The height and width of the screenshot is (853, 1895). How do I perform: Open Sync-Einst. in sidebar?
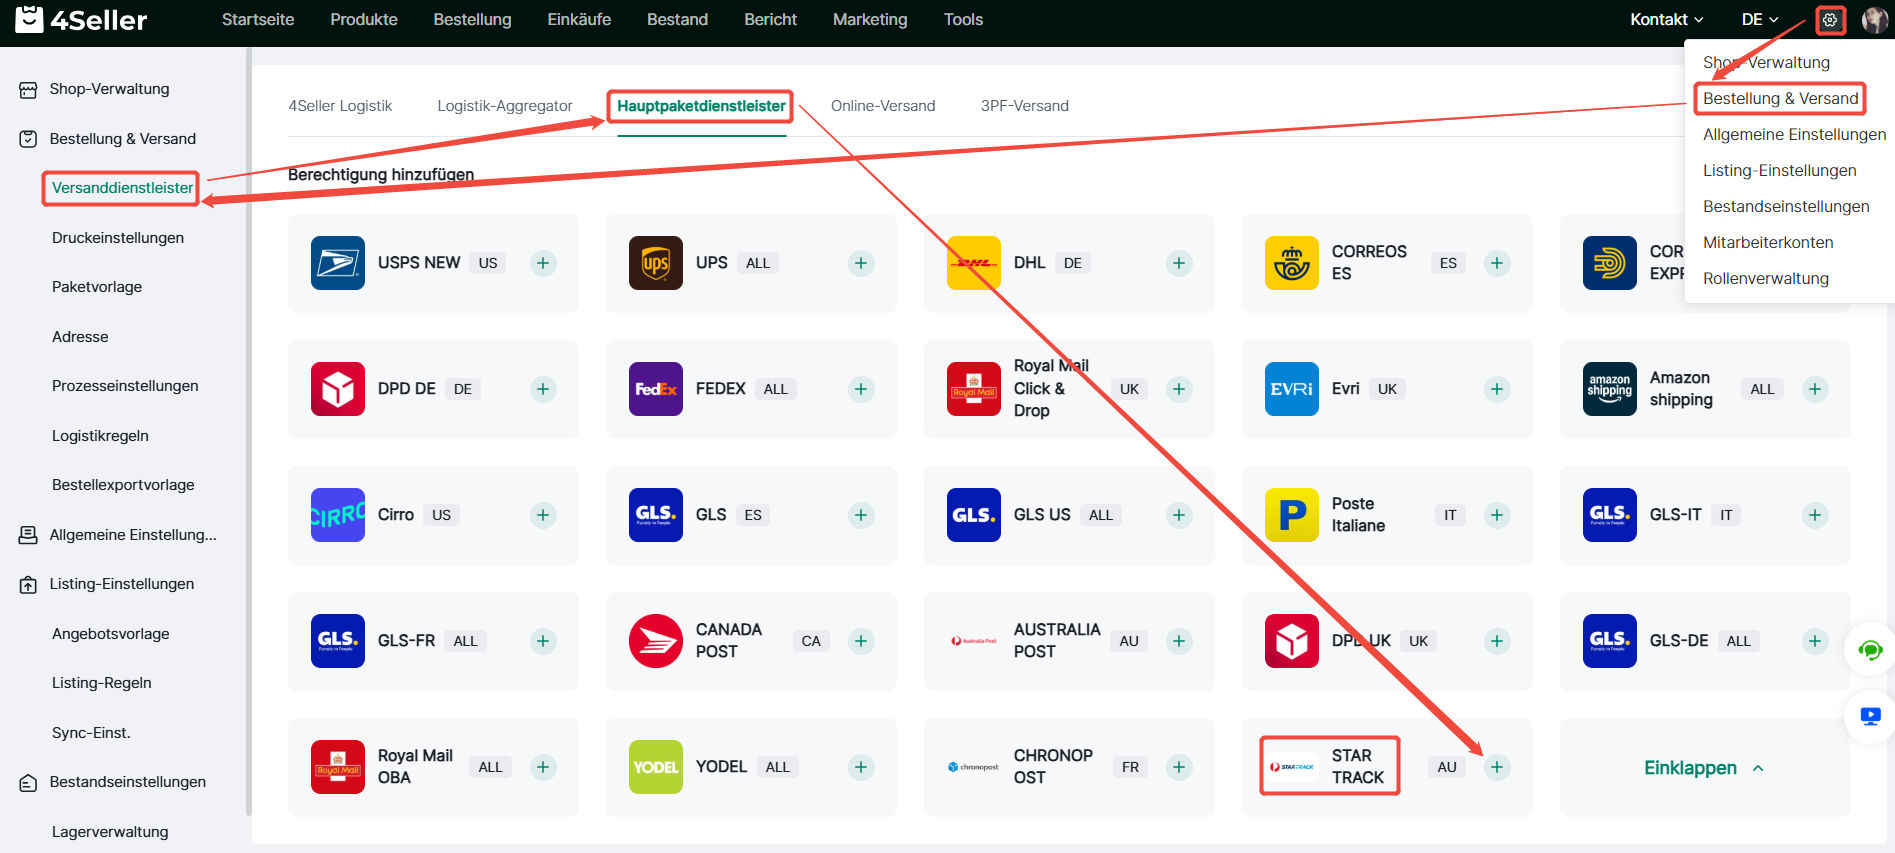(91, 733)
